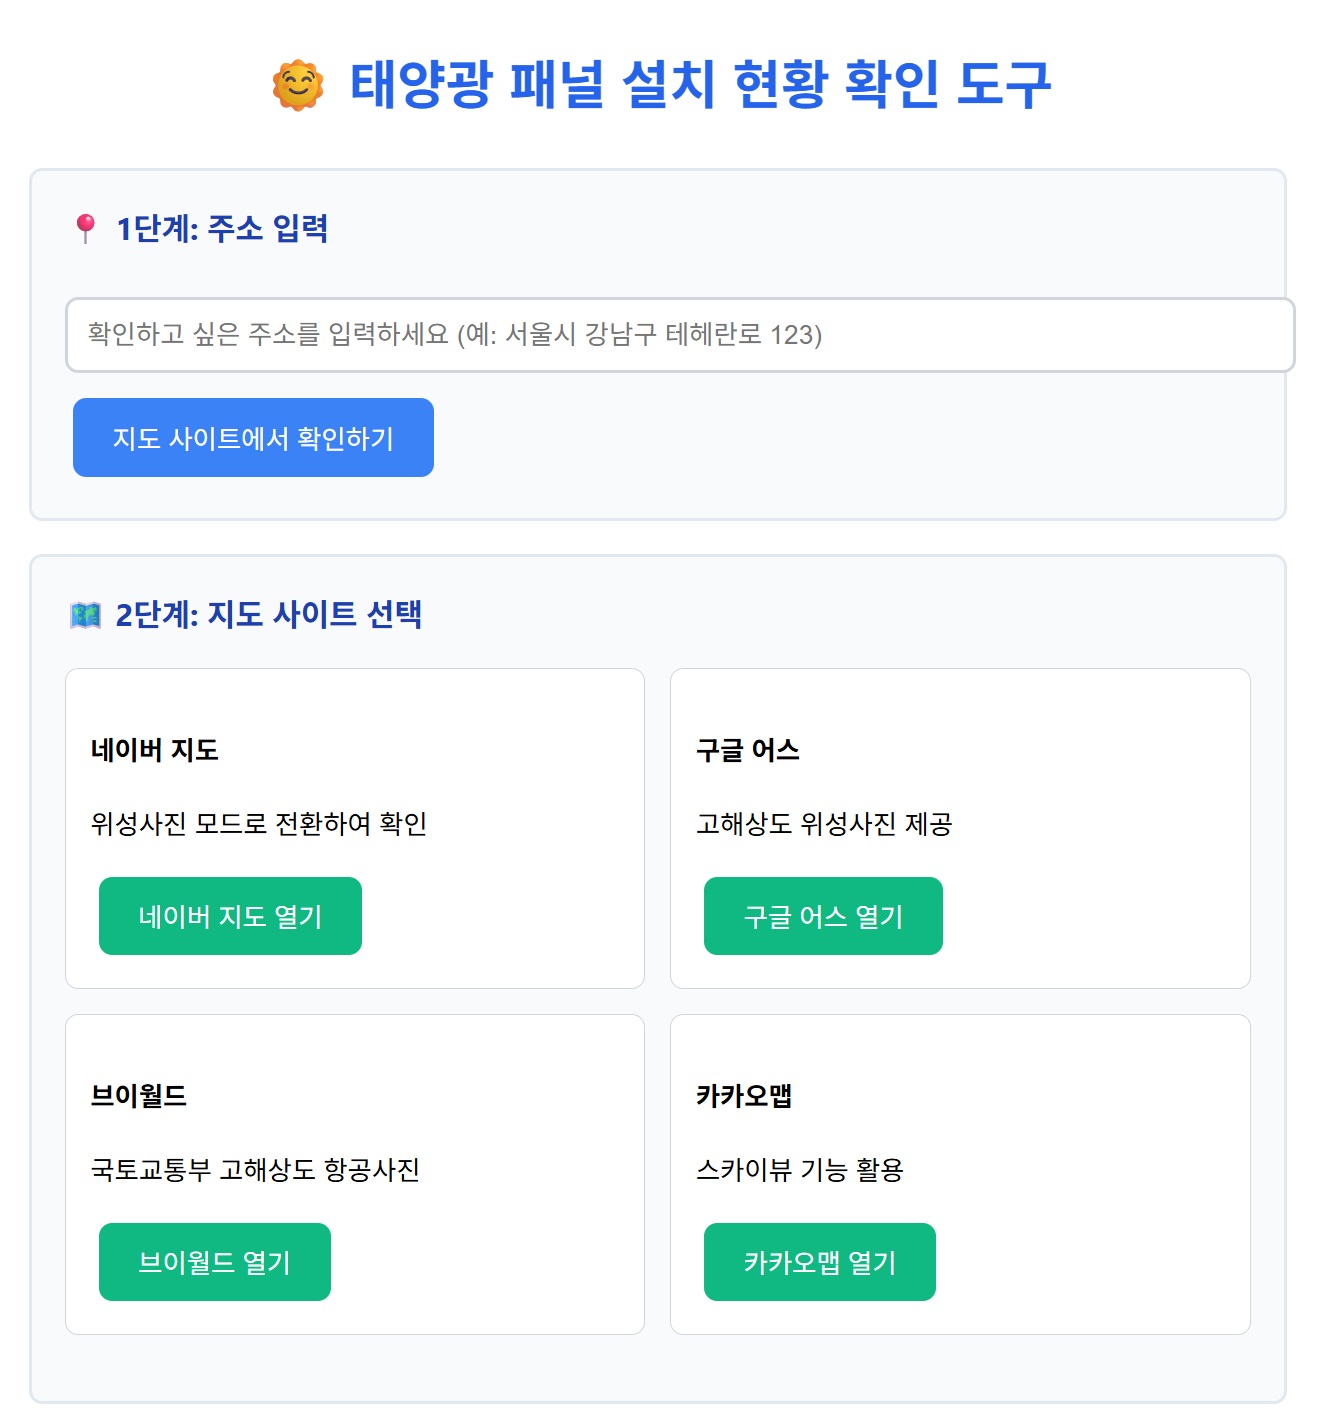
Task: Open 네이버 지도 열기 button
Action: [x=230, y=916]
